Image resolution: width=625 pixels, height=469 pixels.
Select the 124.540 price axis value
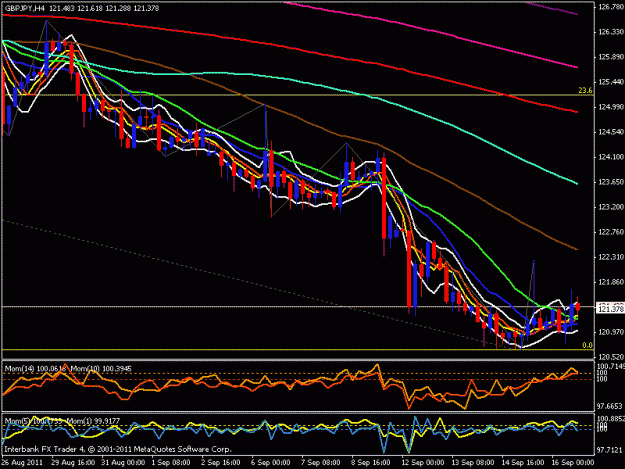[x=610, y=132]
